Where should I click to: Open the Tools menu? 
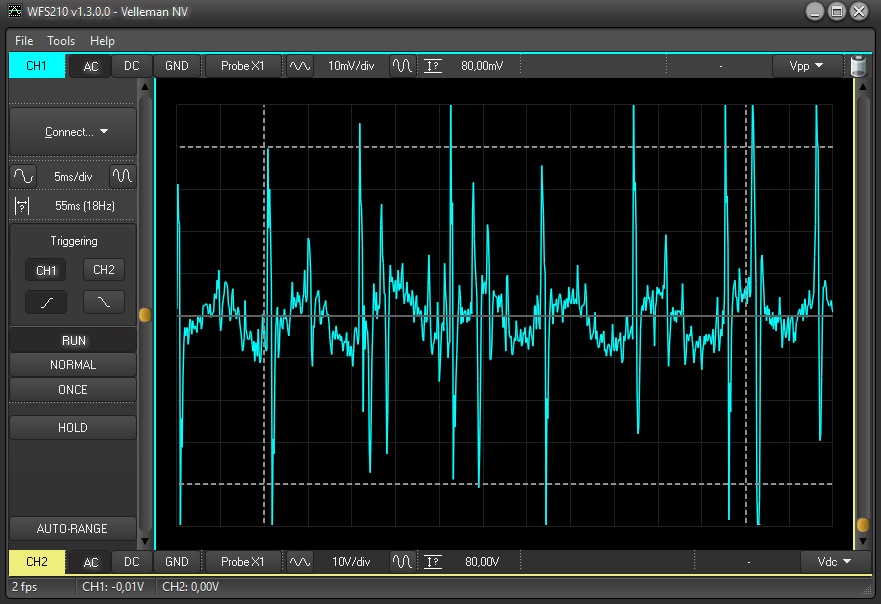tap(61, 40)
